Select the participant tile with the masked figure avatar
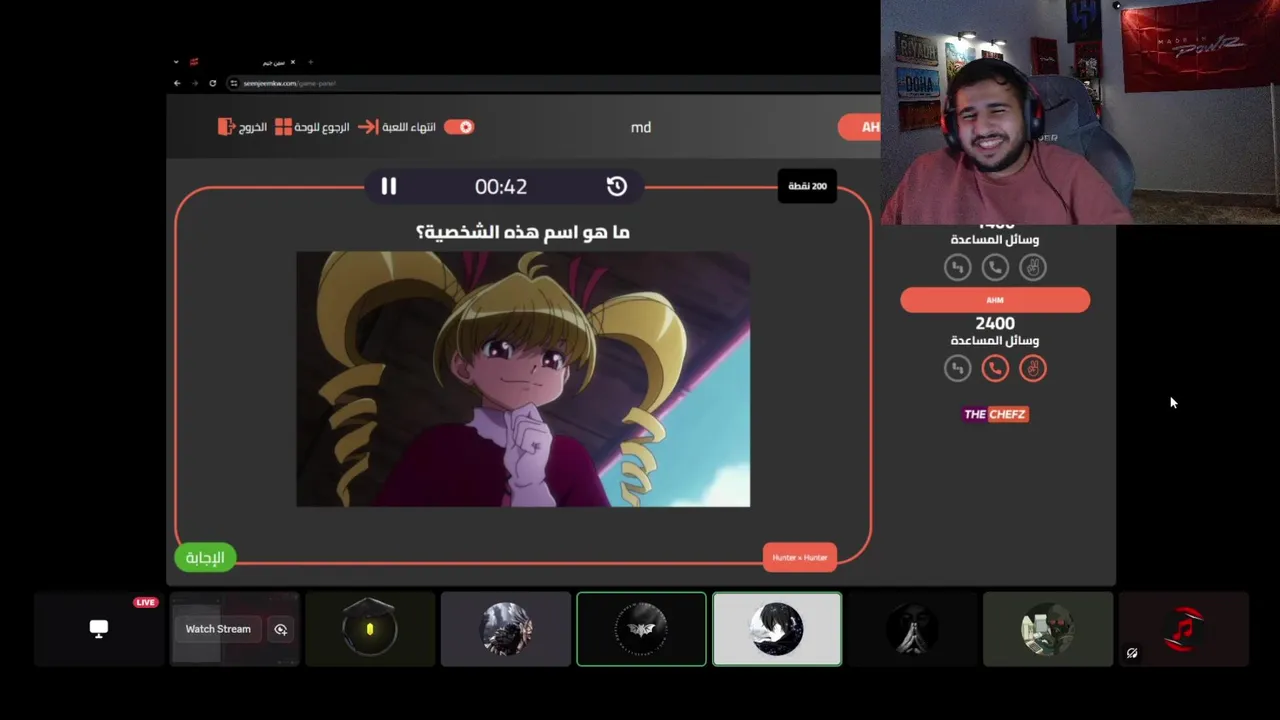The image size is (1280, 720). [x=913, y=629]
